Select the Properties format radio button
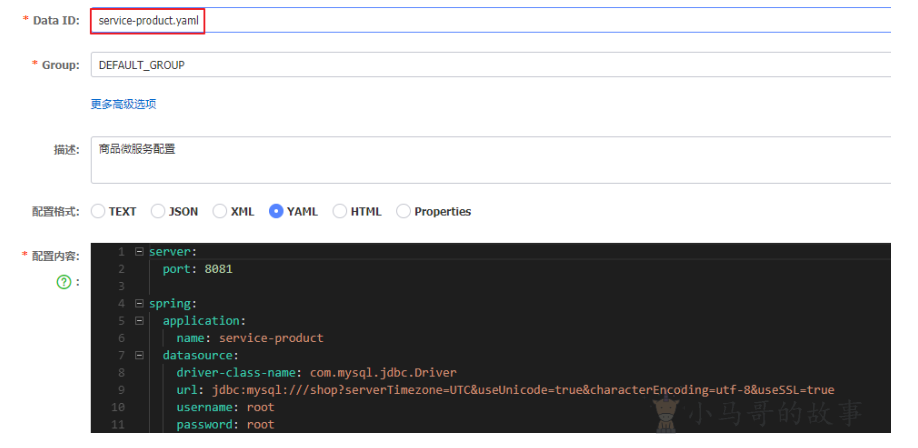Screen dimensions: 918x448 [403, 211]
